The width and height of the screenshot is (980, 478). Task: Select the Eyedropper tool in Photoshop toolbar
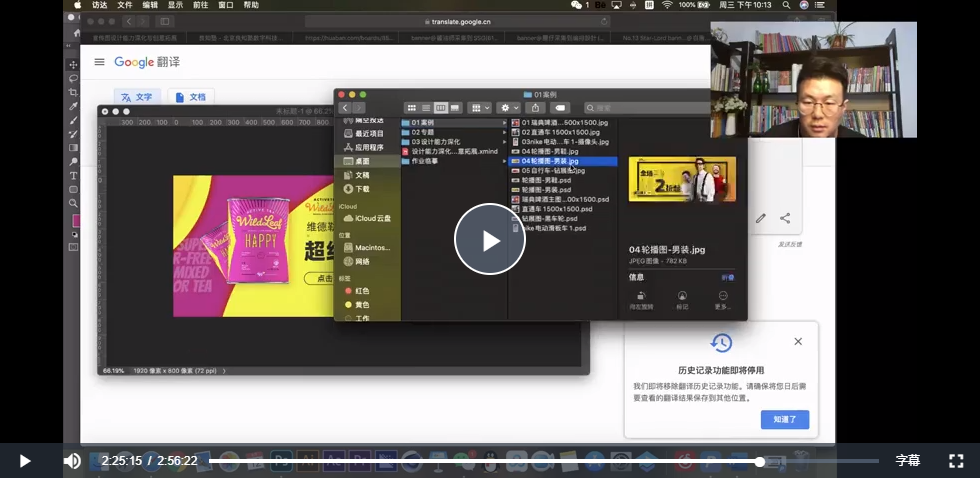coord(73,106)
